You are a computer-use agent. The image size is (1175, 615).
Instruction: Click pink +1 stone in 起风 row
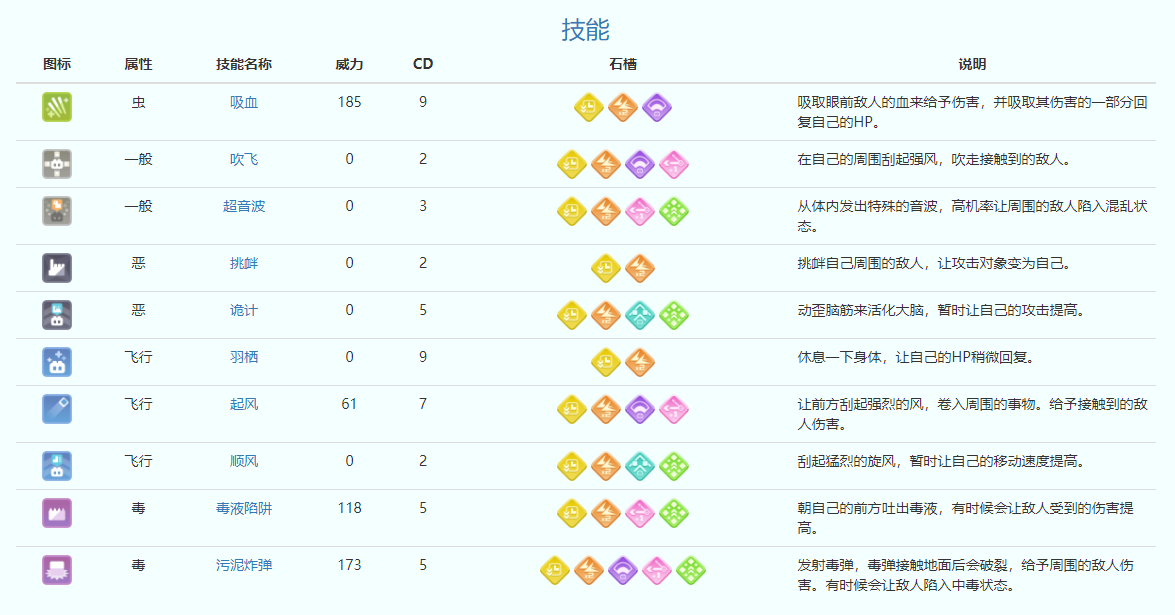pyautogui.click(x=674, y=410)
